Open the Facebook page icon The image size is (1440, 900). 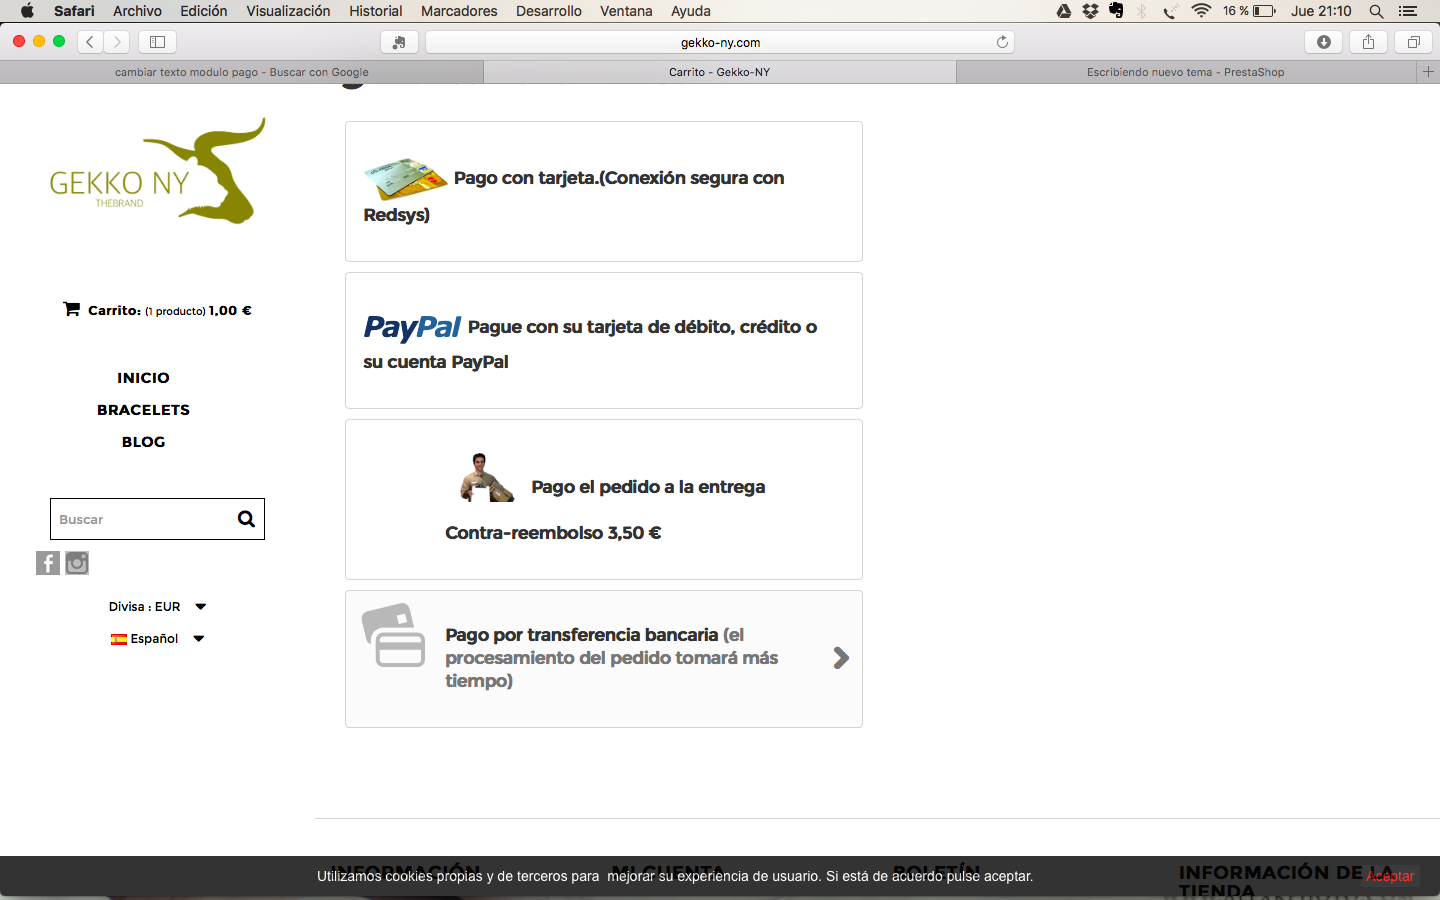coord(48,563)
